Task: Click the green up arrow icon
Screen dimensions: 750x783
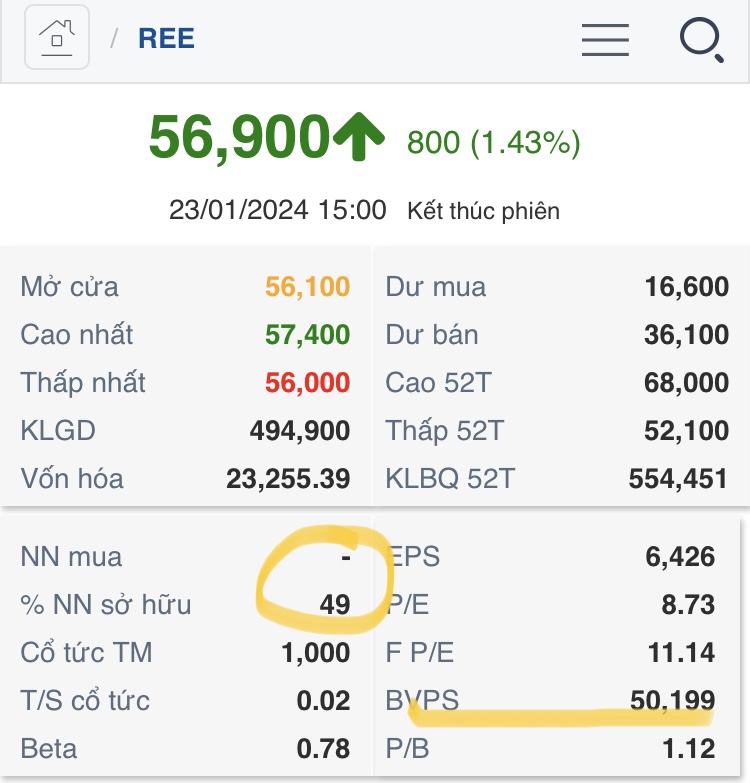Action: 358,138
